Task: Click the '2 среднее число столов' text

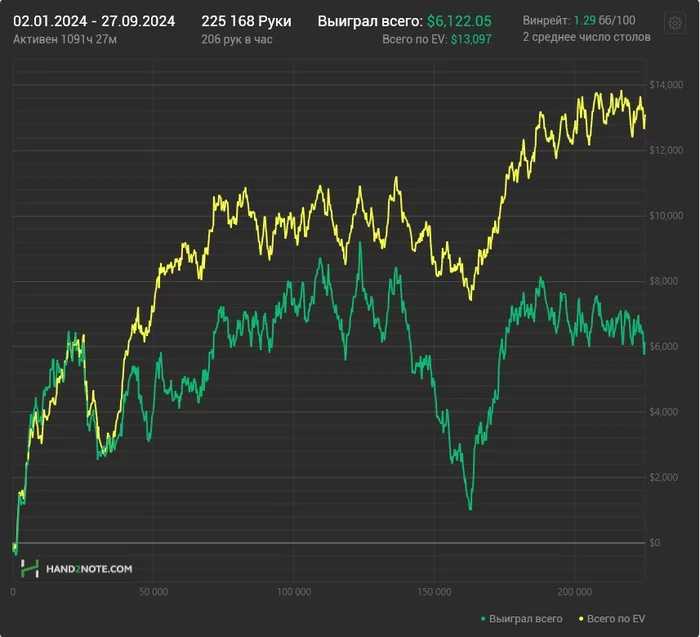Action: click(x=587, y=37)
